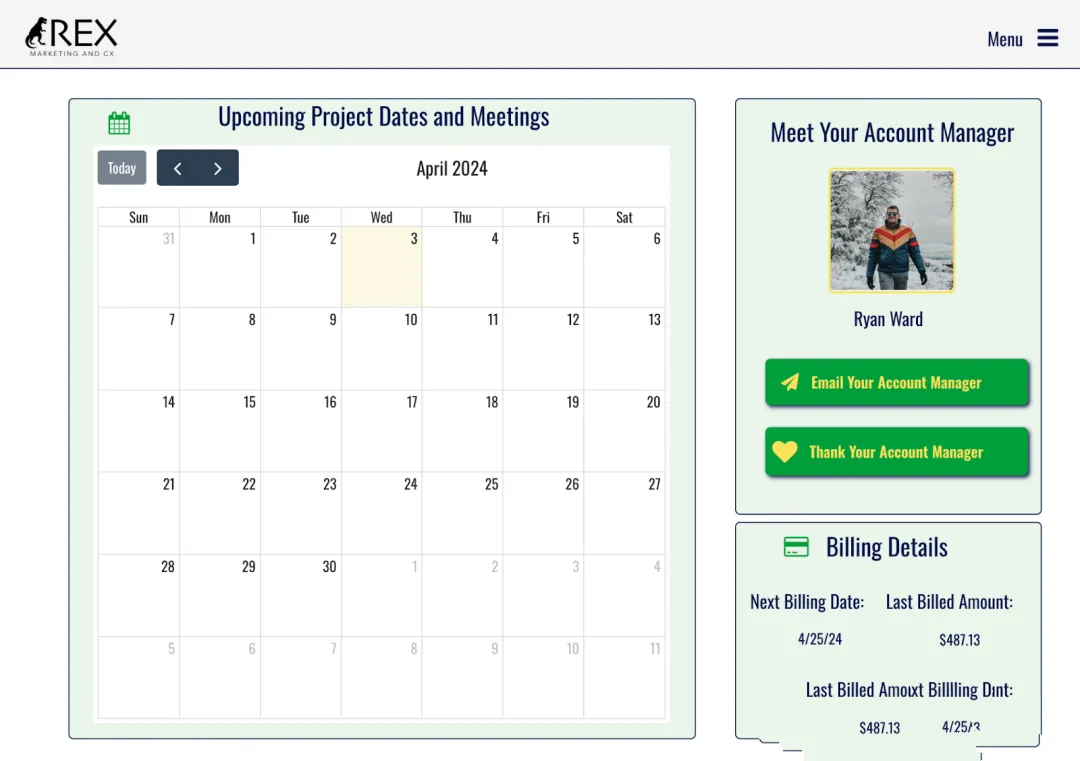Click the April 2024 month title
This screenshot has width=1080, height=761.
click(452, 169)
